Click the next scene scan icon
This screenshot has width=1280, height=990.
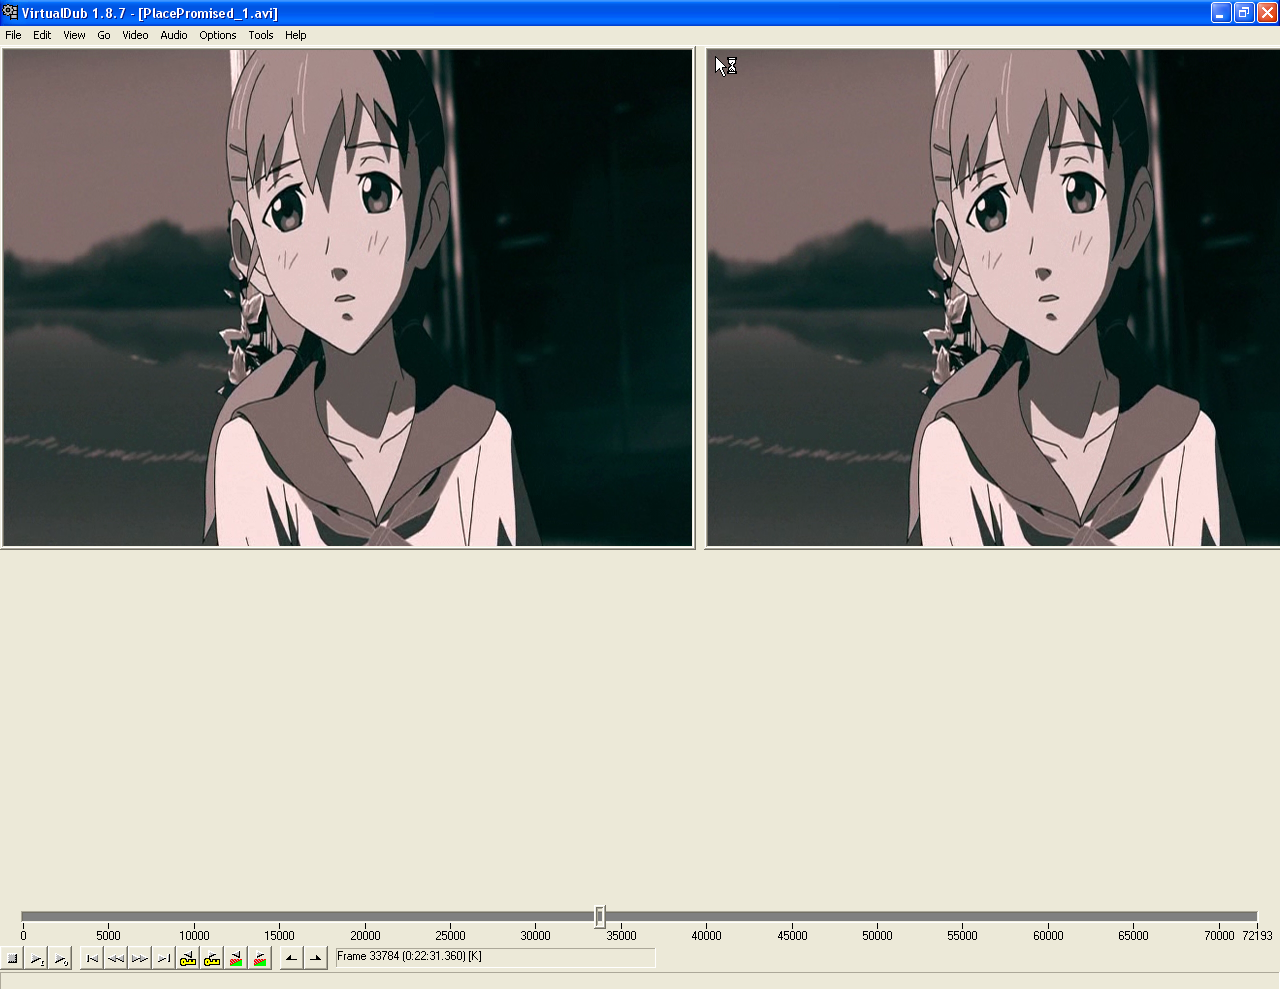coord(260,958)
